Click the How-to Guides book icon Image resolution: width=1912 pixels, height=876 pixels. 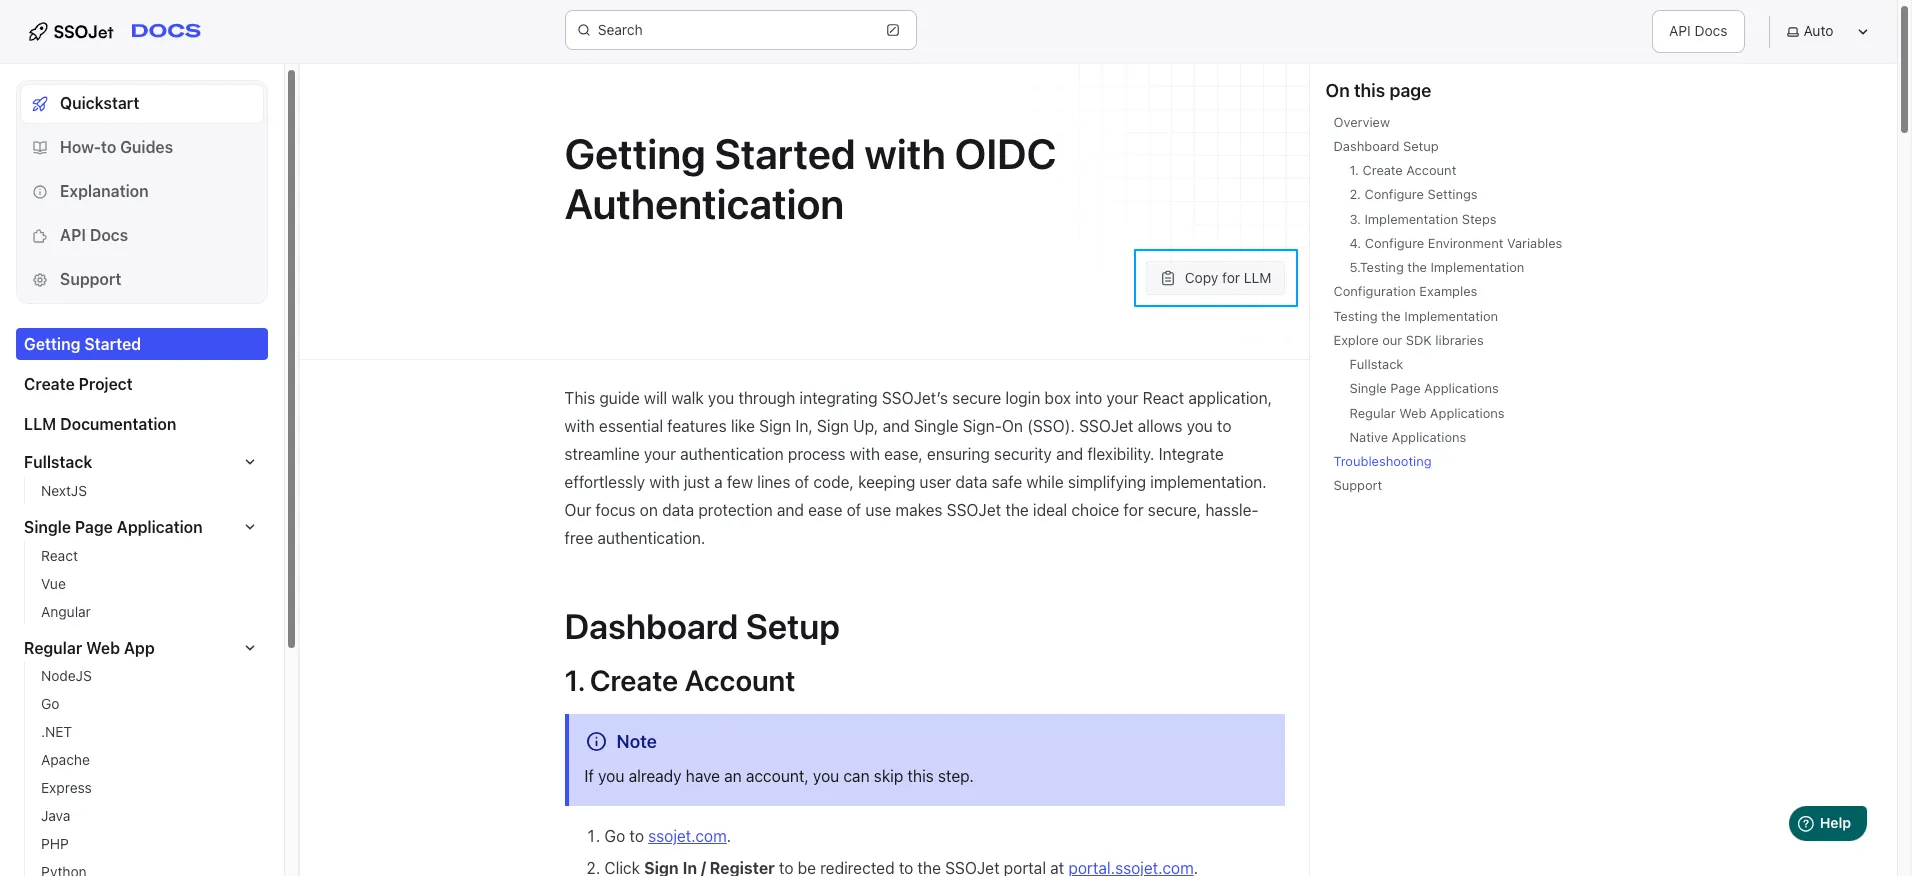39,147
